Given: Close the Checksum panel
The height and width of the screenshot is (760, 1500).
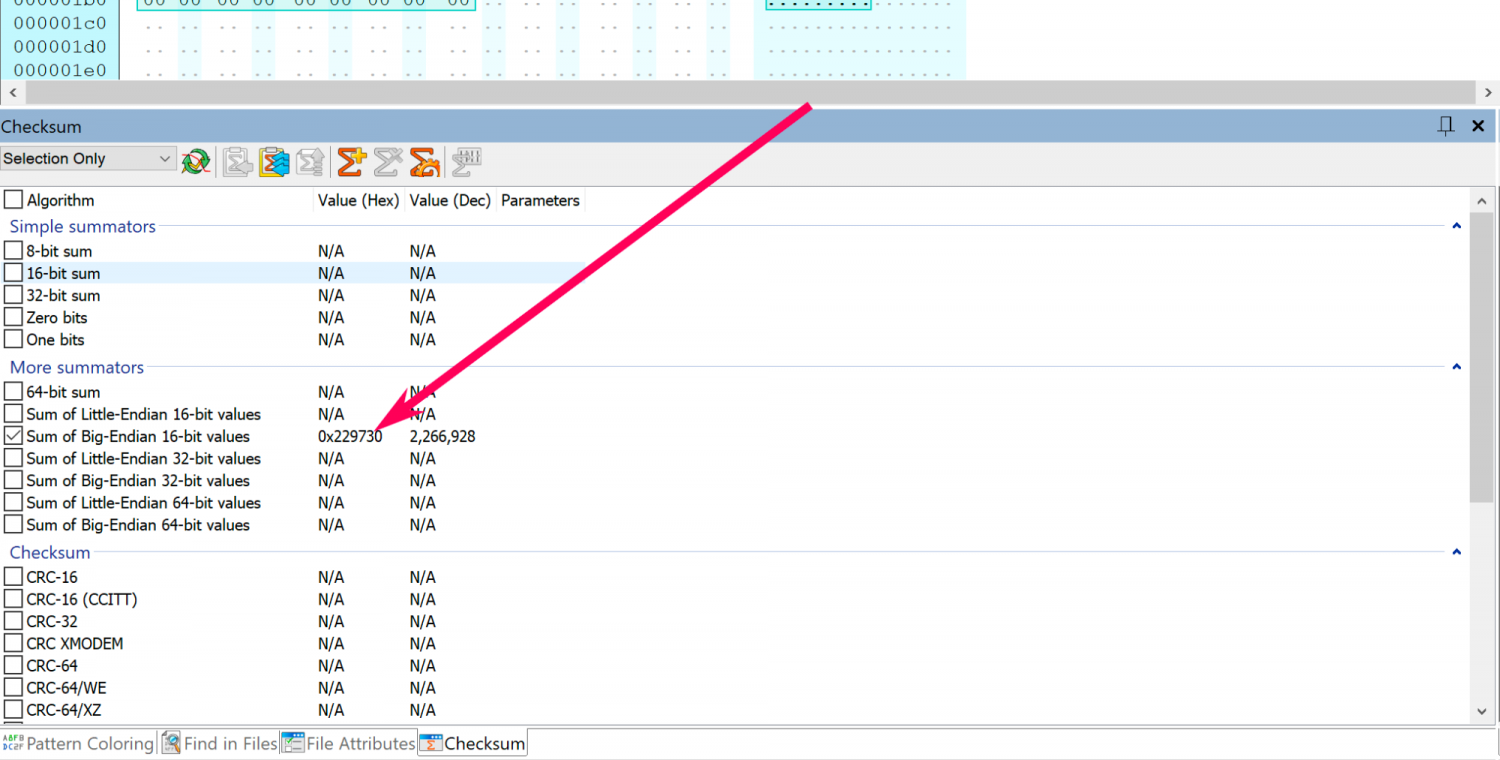Looking at the screenshot, I should coord(1478,126).
